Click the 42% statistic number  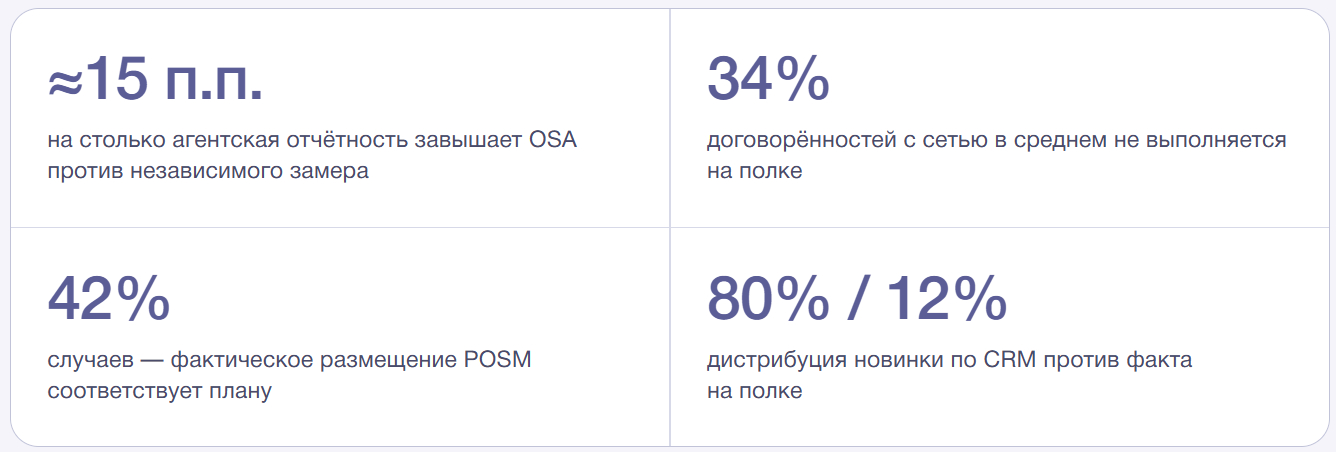click(108, 298)
